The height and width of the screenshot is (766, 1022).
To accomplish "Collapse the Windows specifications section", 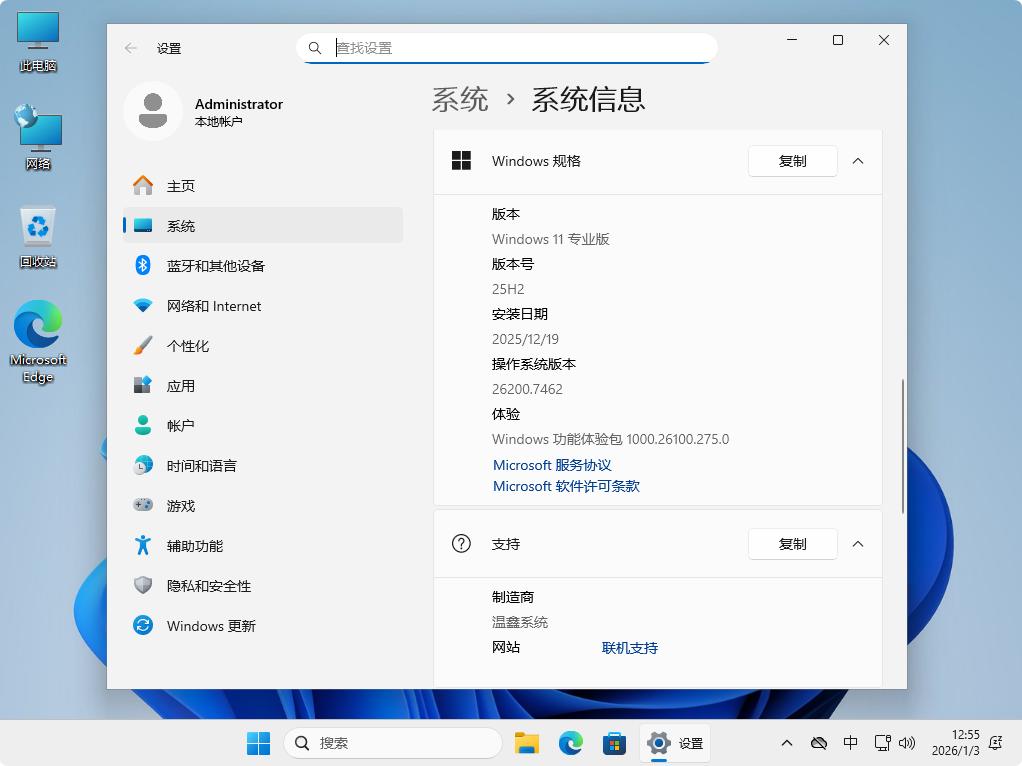I will tap(858, 161).
